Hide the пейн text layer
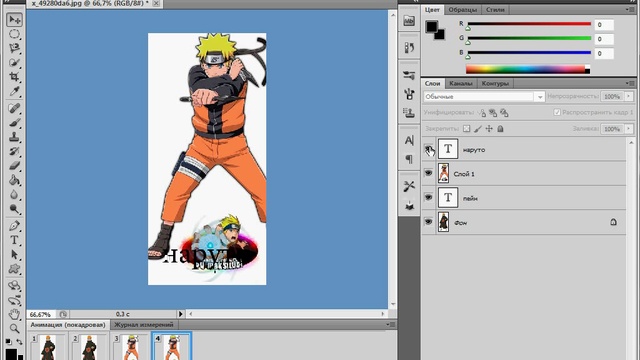This screenshot has width=640, height=360. click(x=428, y=197)
